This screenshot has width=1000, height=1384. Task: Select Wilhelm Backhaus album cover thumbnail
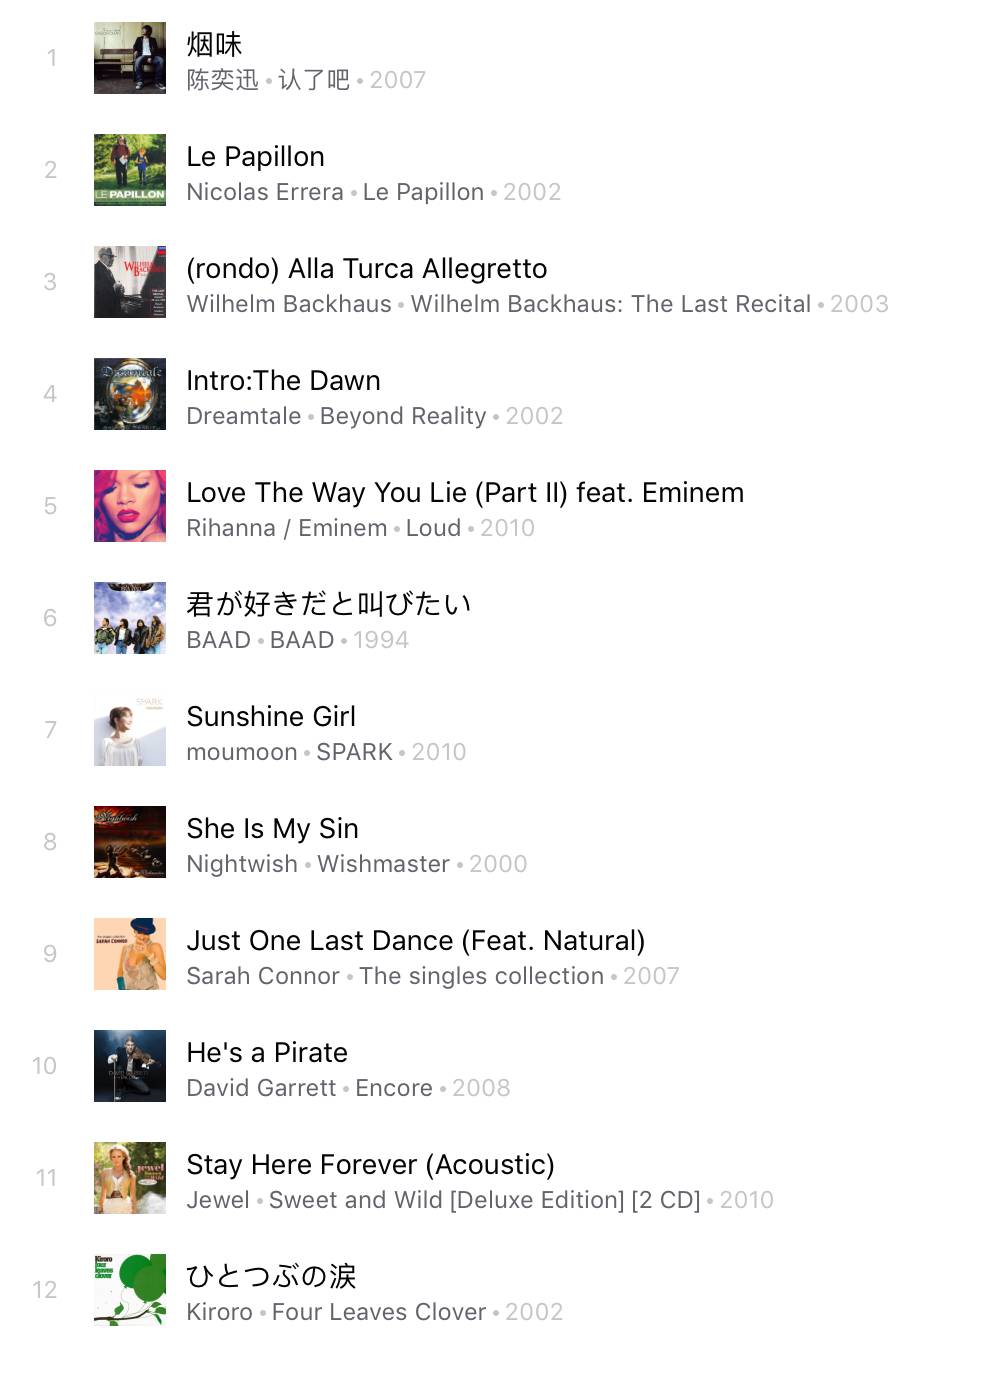pyautogui.click(x=130, y=282)
